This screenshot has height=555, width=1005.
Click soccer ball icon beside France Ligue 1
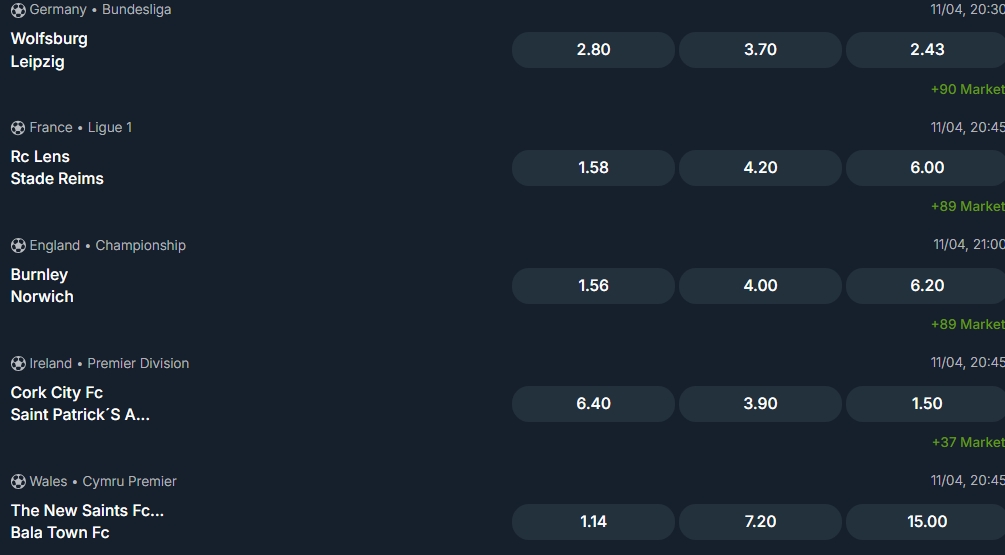click(18, 128)
